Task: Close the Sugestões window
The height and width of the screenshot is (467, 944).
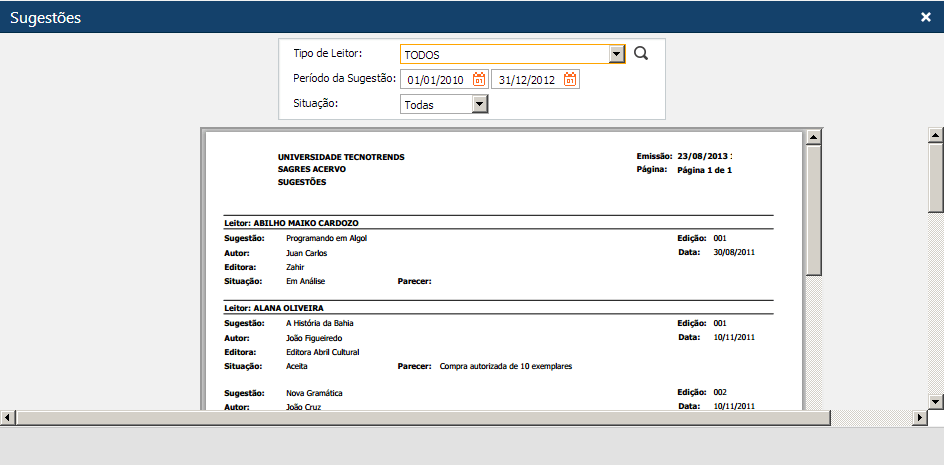Action: point(926,17)
